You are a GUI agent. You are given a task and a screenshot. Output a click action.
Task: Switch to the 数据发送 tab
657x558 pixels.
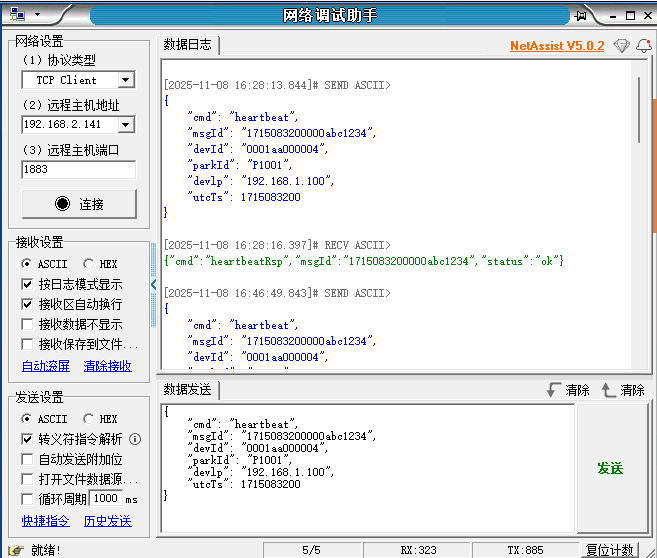pyautogui.click(x=187, y=390)
